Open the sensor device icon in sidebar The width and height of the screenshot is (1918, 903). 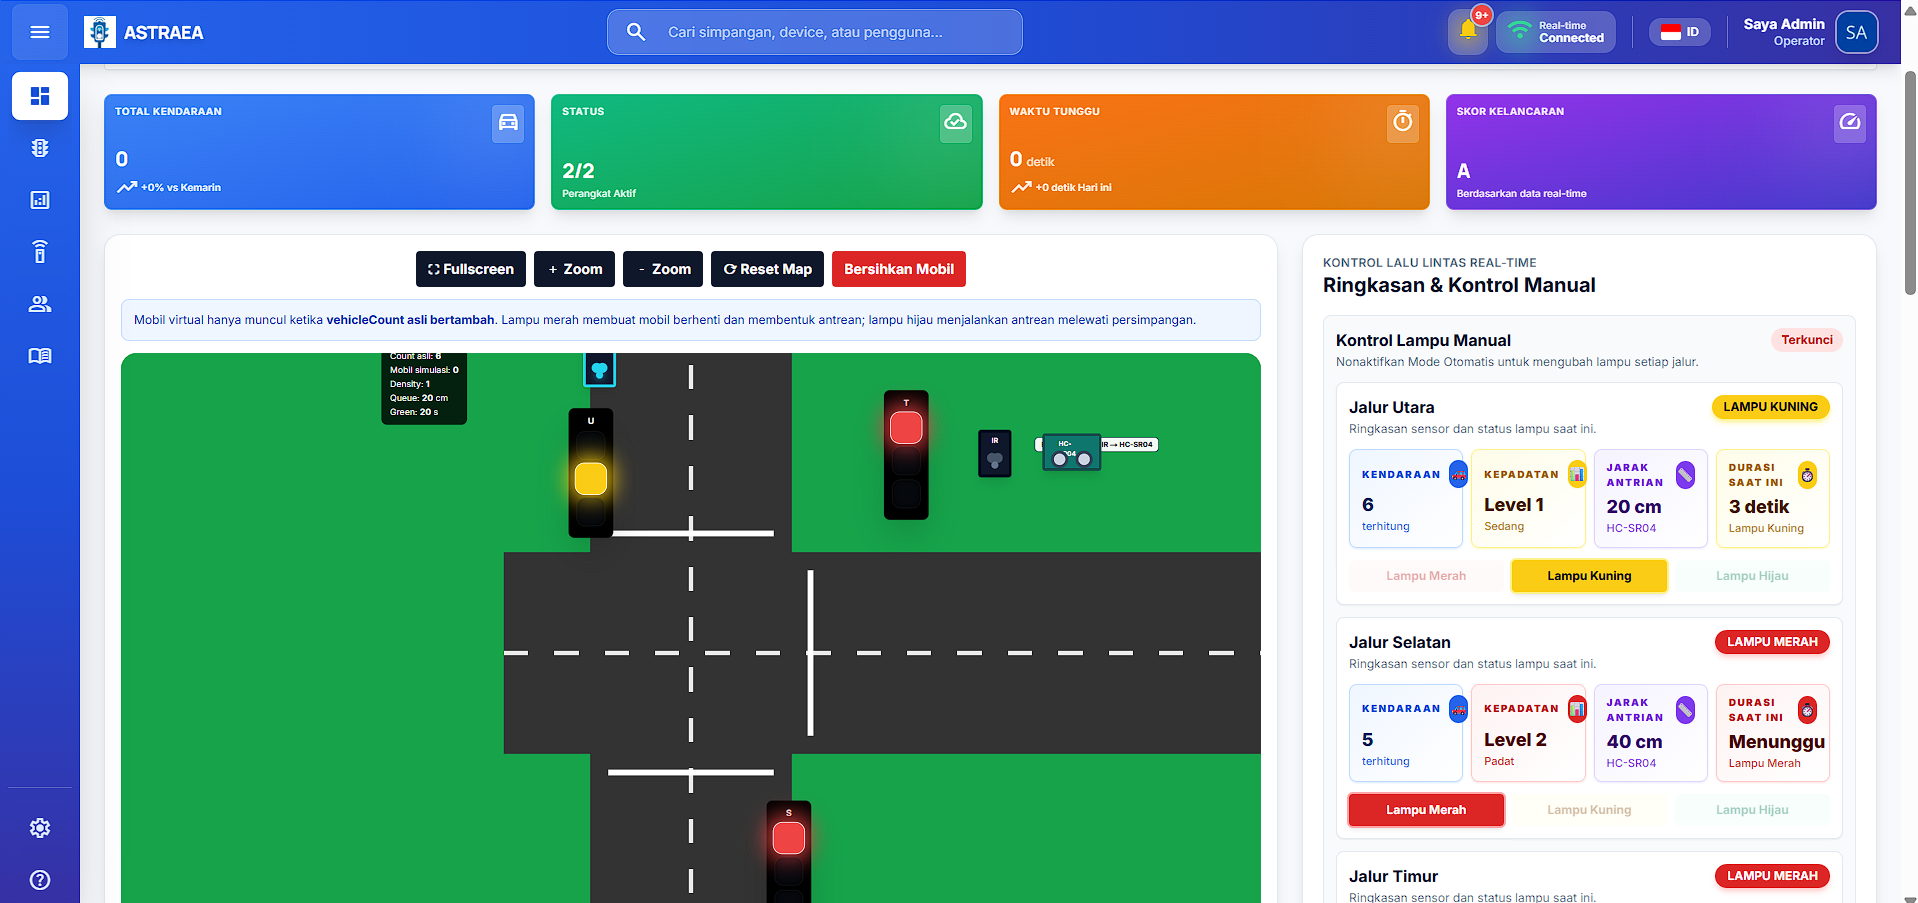tap(40, 252)
